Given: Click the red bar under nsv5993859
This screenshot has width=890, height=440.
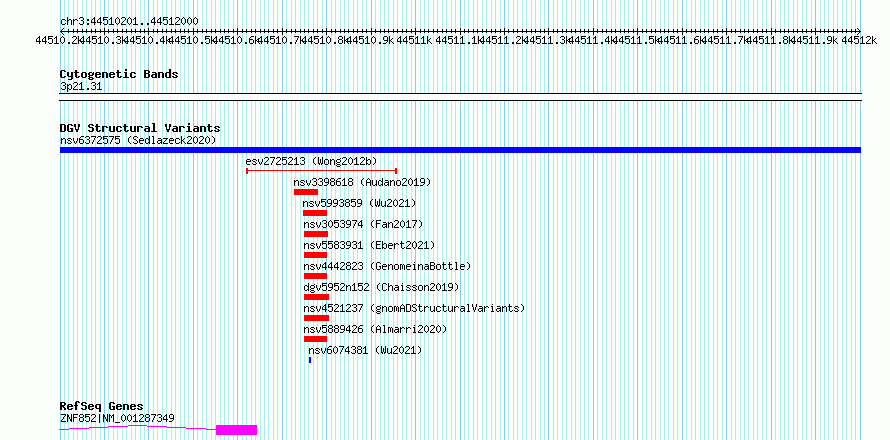Looking at the screenshot, I should click(x=315, y=213).
